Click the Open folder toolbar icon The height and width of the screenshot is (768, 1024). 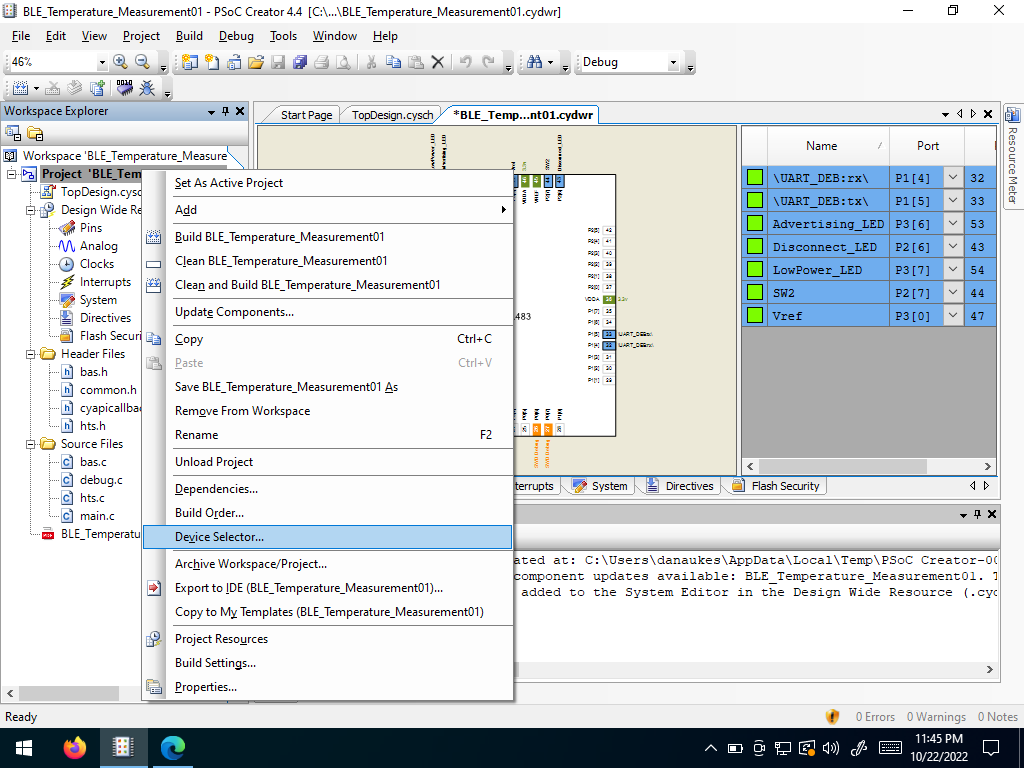[256, 62]
